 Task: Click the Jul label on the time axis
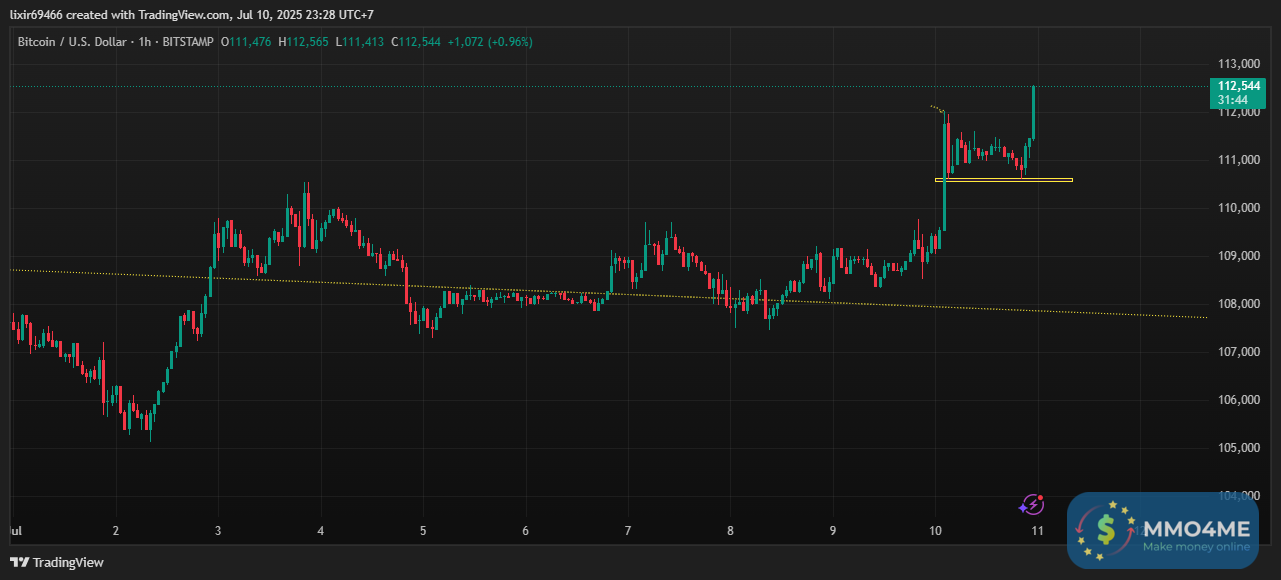click(15, 530)
